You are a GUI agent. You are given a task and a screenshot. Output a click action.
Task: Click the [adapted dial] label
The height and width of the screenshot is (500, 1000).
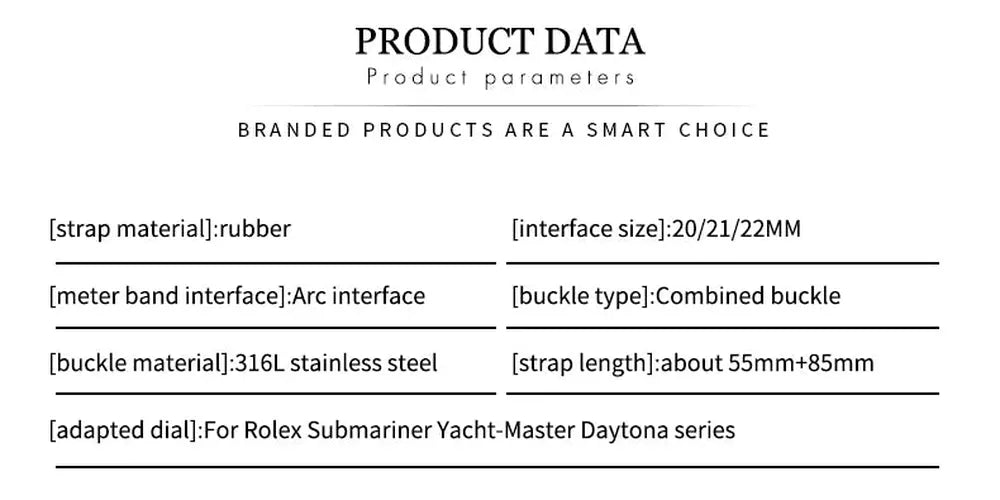tap(124, 430)
